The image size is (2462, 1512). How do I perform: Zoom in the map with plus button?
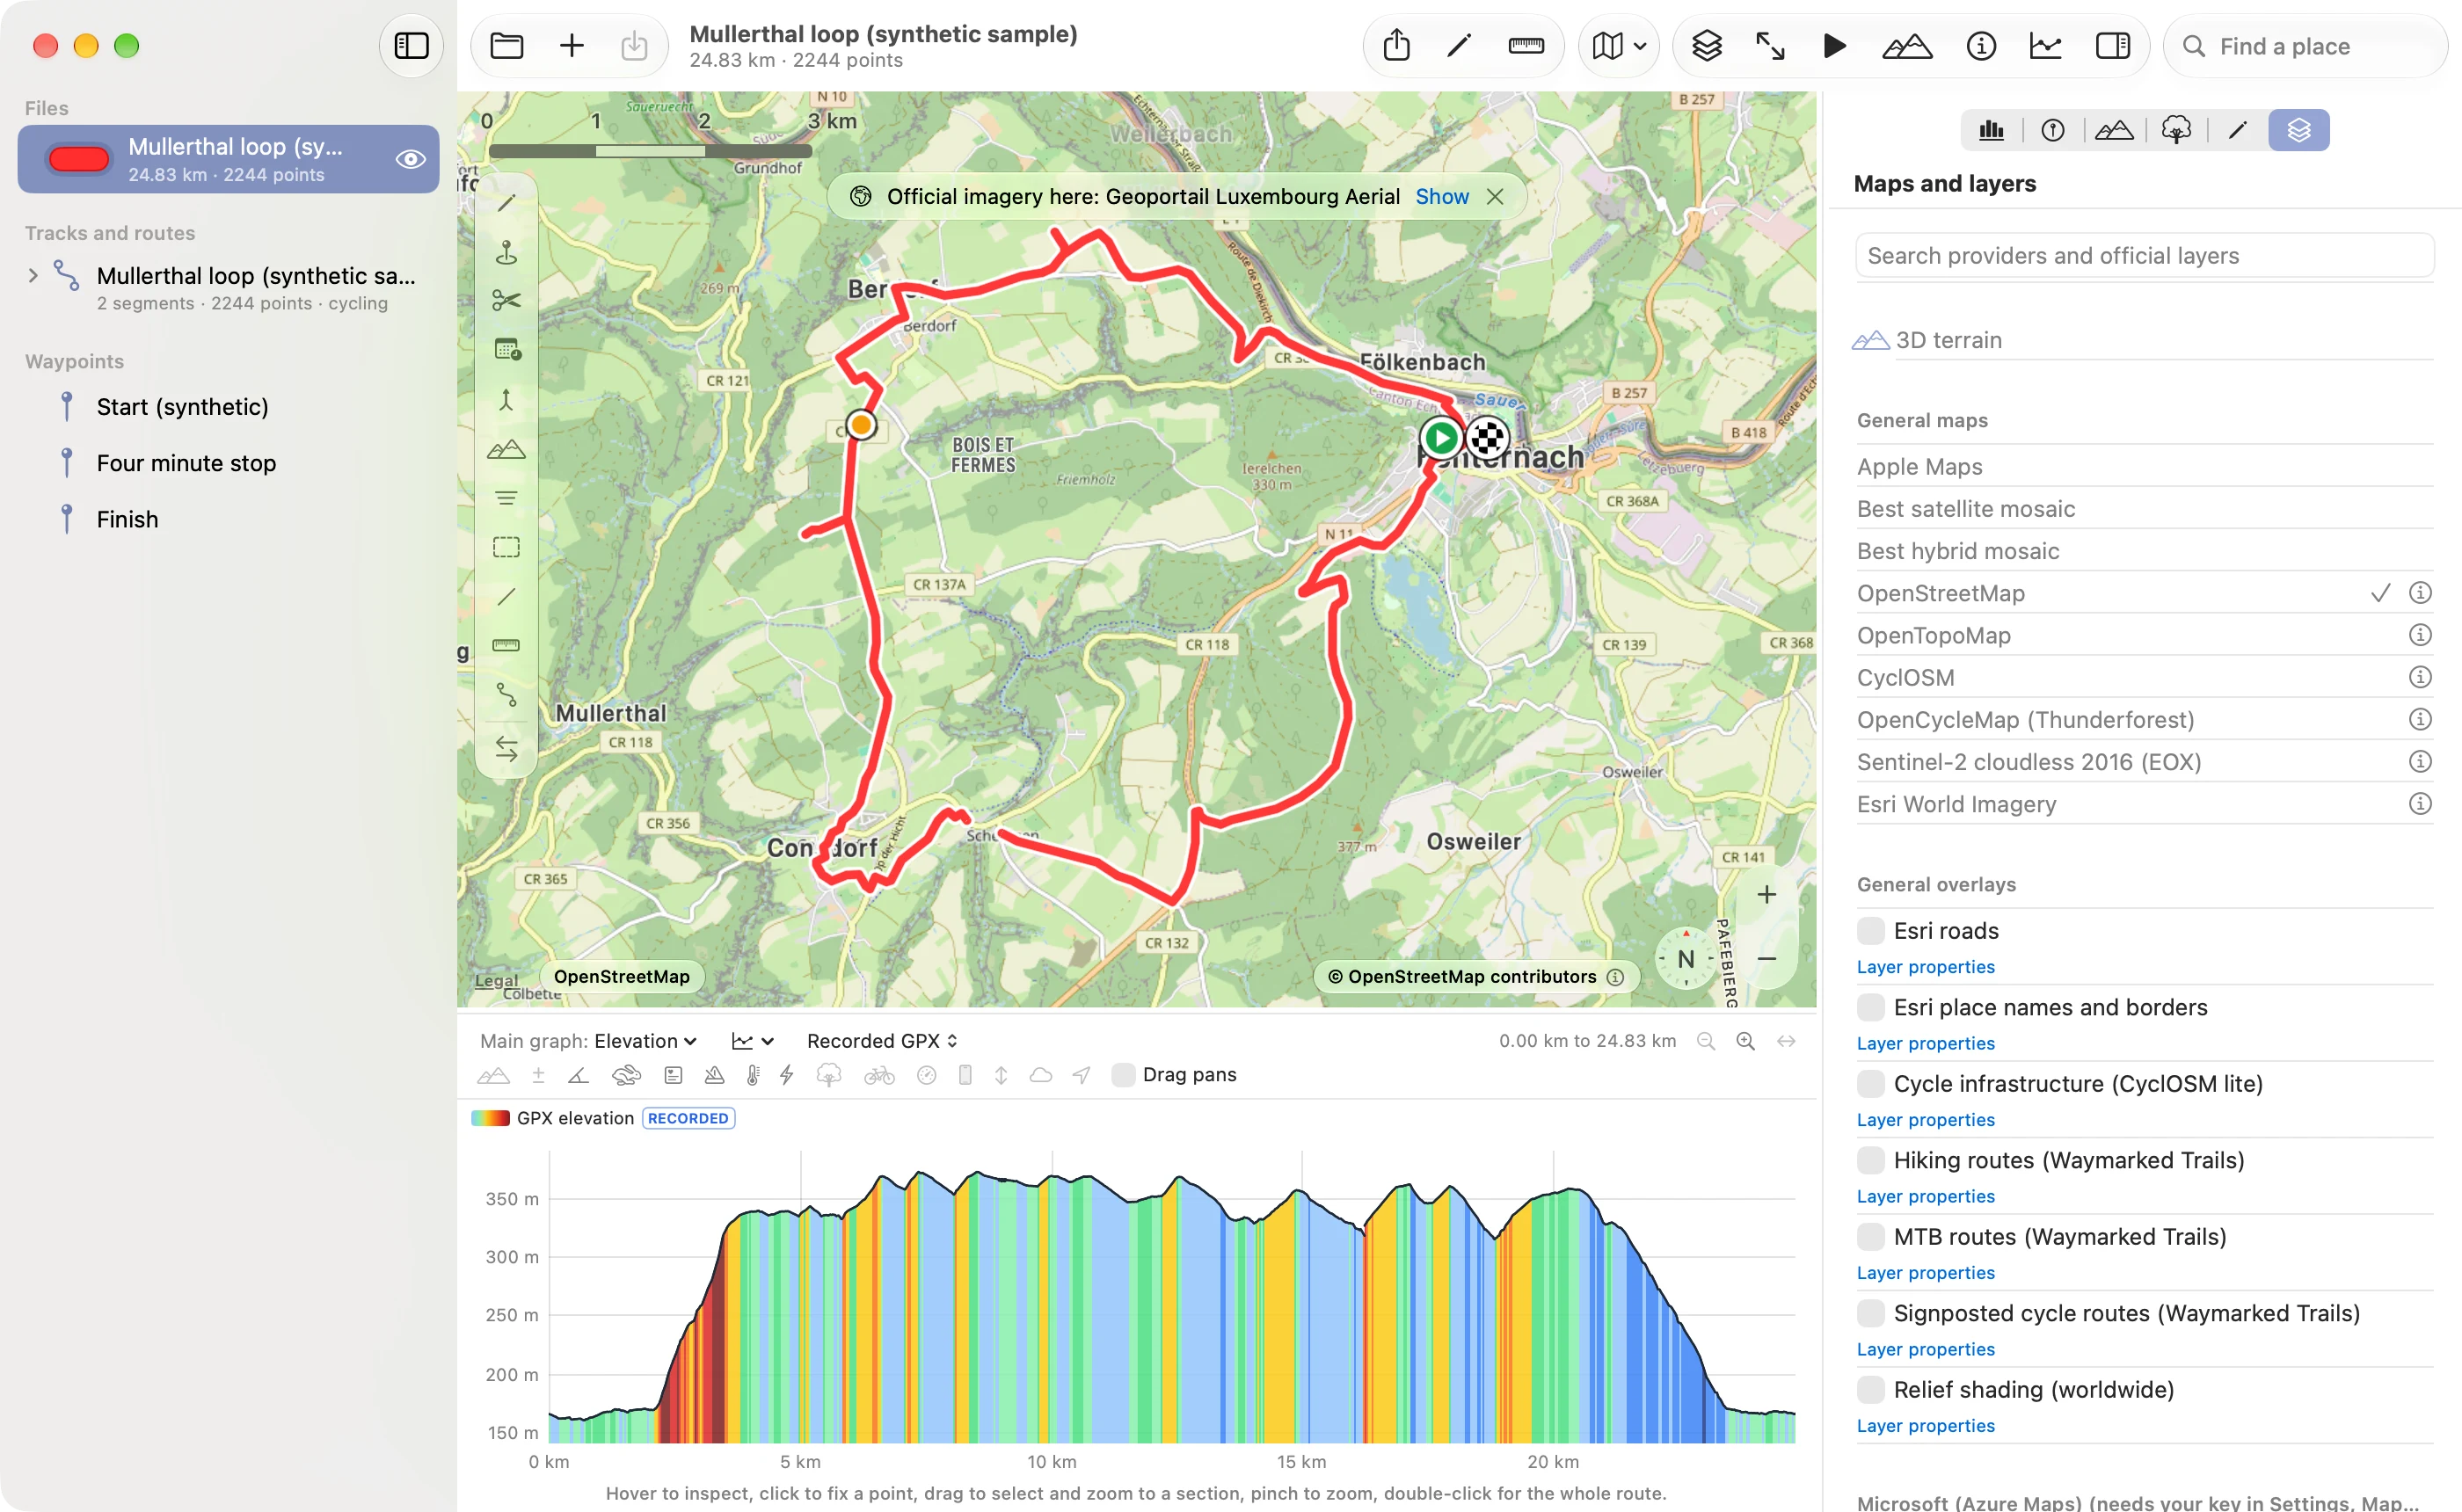pyautogui.click(x=1767, y=894)
